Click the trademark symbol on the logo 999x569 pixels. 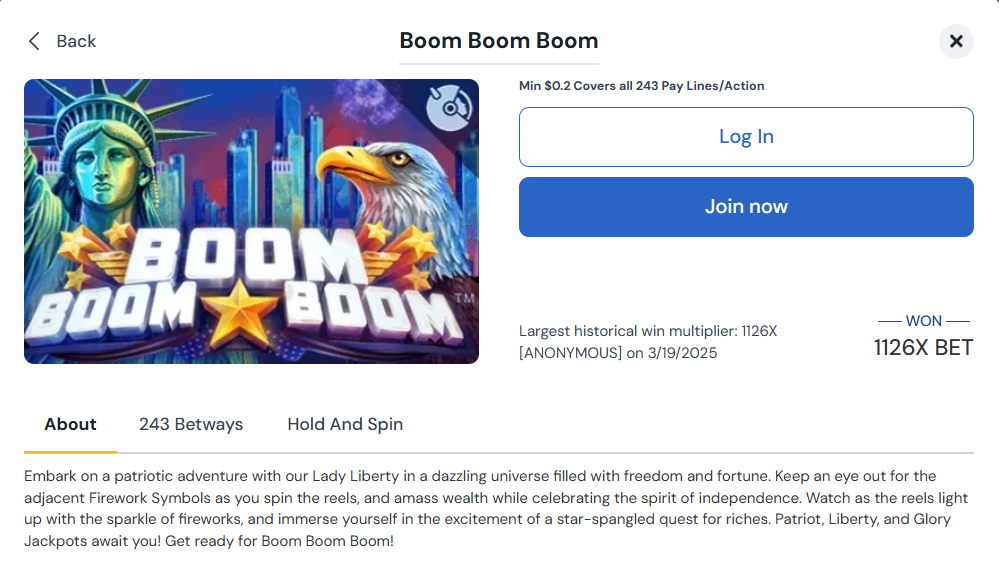(463, 299)
